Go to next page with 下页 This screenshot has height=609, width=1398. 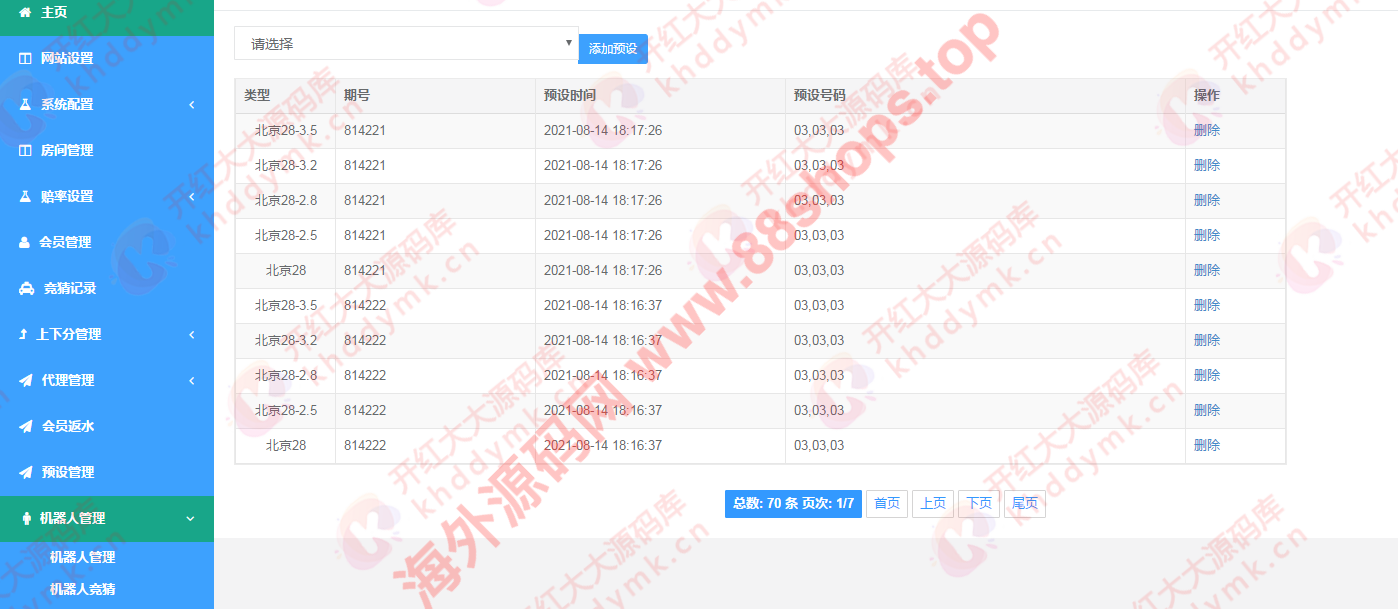click(x=978, y=504)
